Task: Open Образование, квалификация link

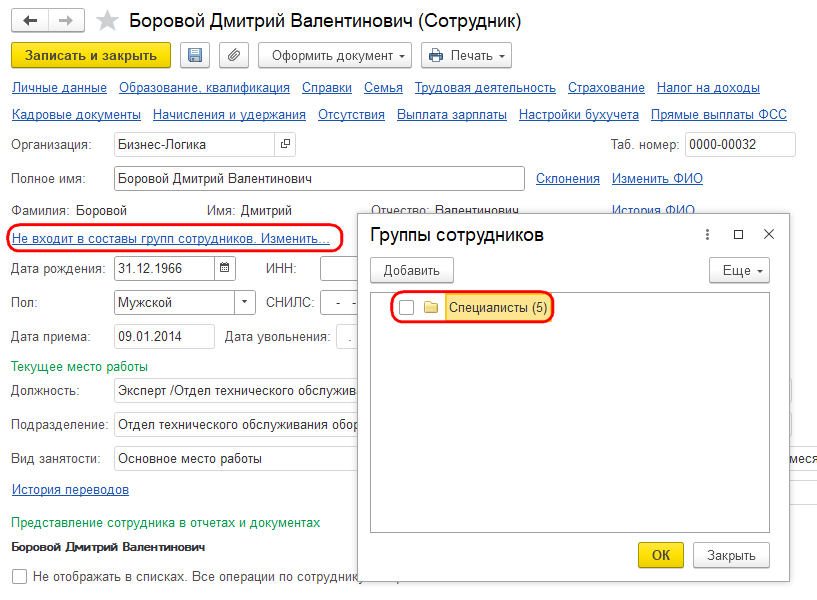Action: tap(204, 88)
